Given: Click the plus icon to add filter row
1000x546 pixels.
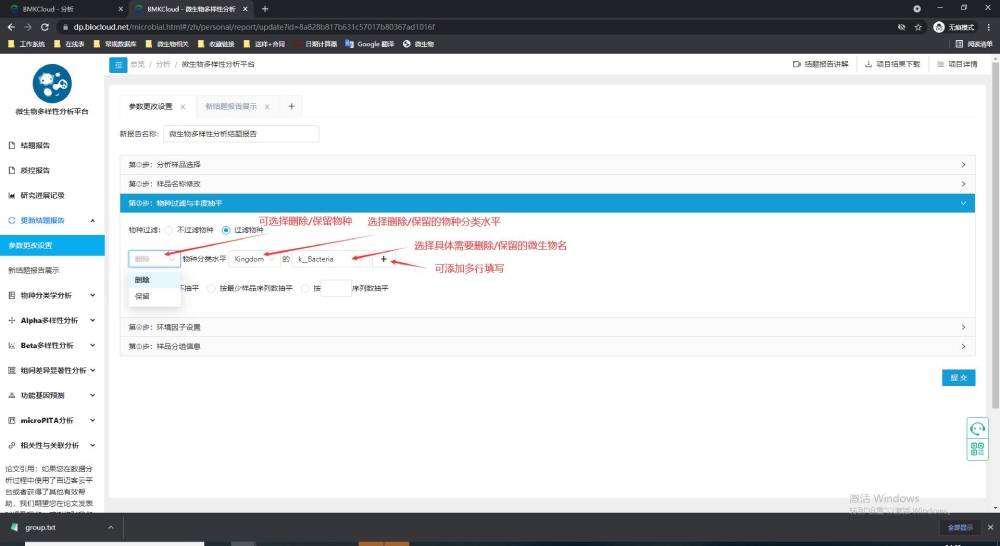Looking at the screenshot, I should point(383,259).
